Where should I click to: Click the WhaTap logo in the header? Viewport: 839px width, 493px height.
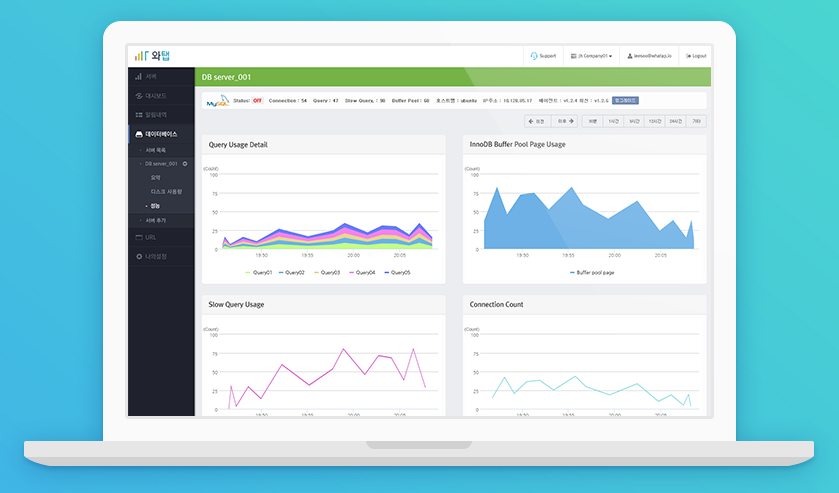tap(152, 56)
